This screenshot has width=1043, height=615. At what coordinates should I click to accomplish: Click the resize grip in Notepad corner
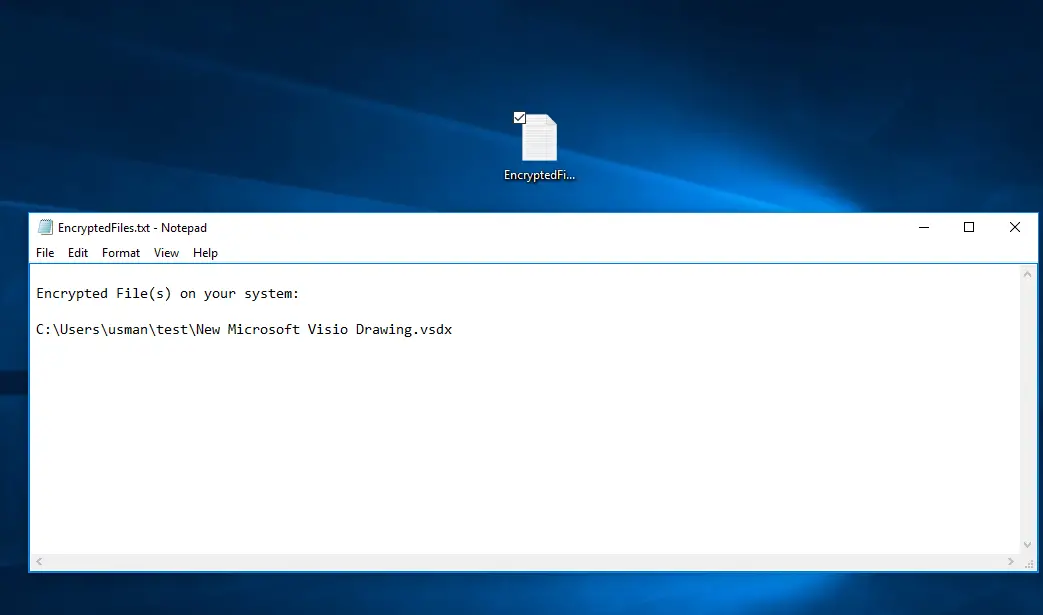point(1029,563)
